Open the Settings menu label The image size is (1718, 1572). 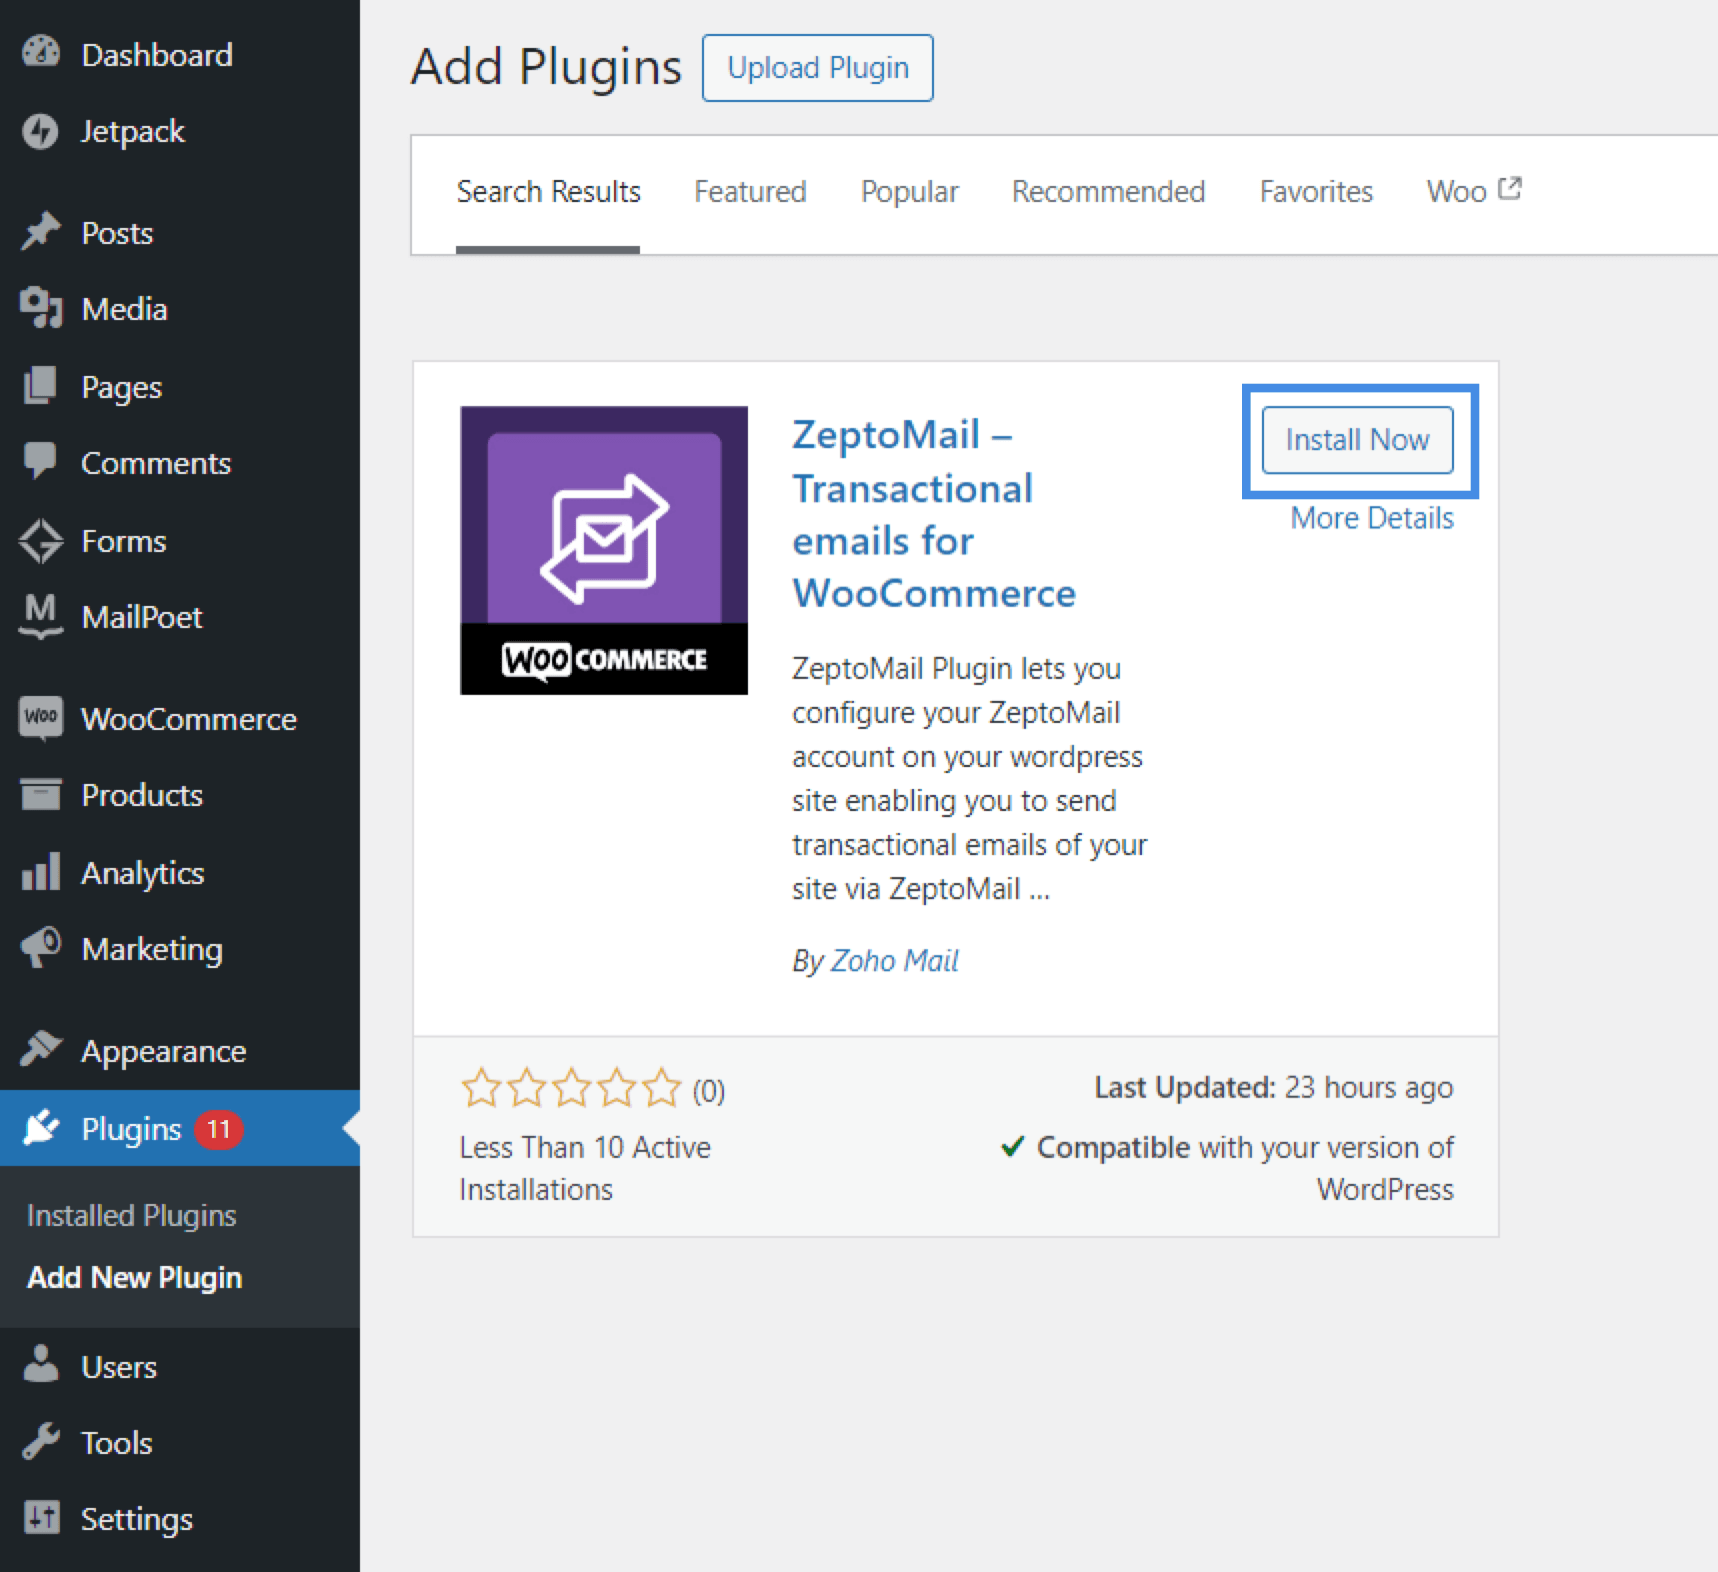click(137, 1519)
